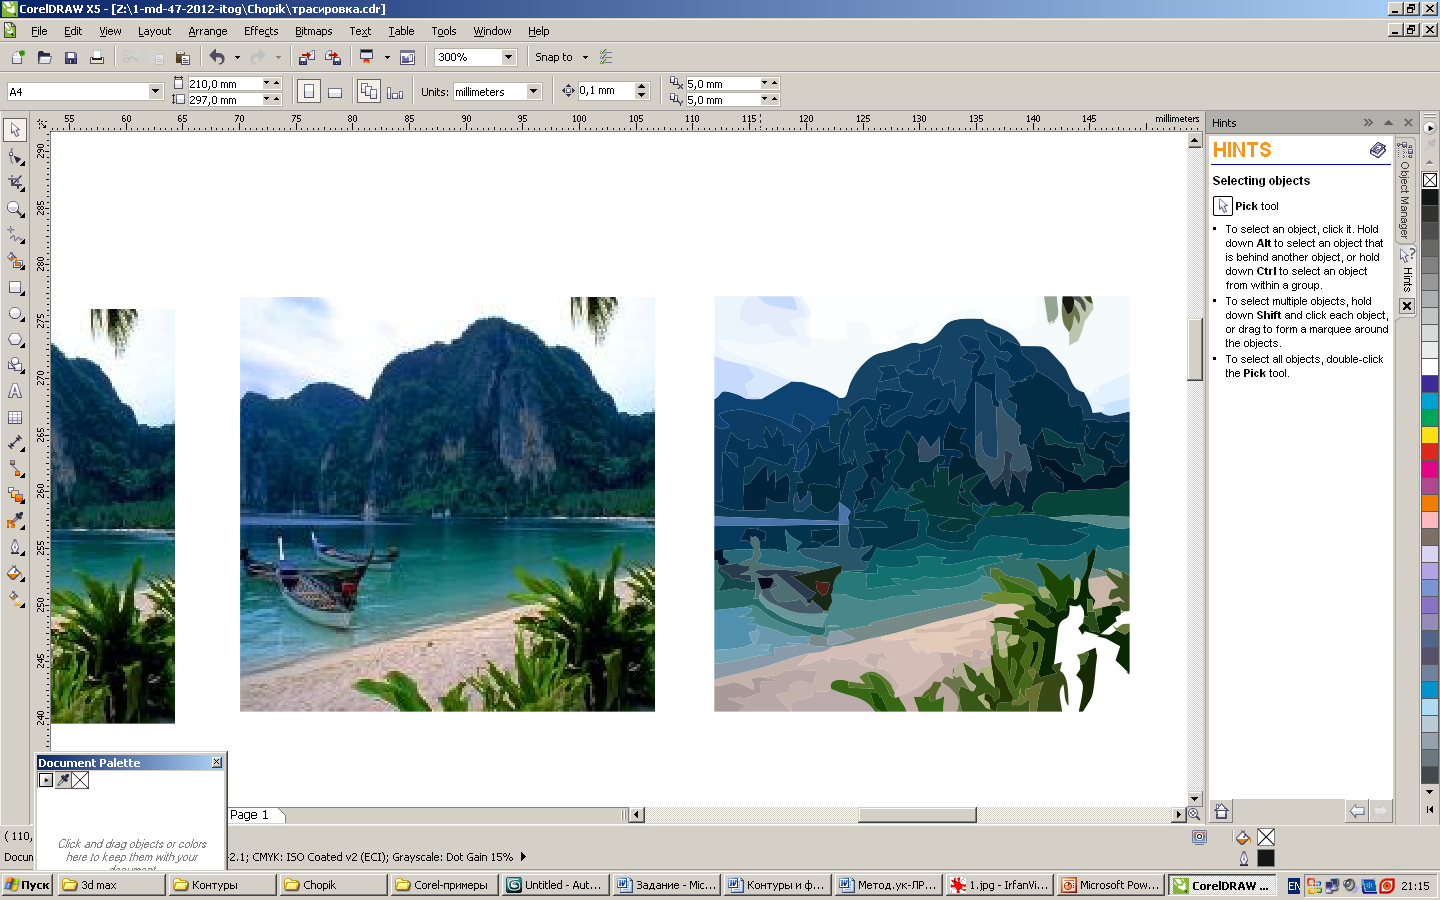
Task: Set page to landscape orientation
Action: [335, 92]
